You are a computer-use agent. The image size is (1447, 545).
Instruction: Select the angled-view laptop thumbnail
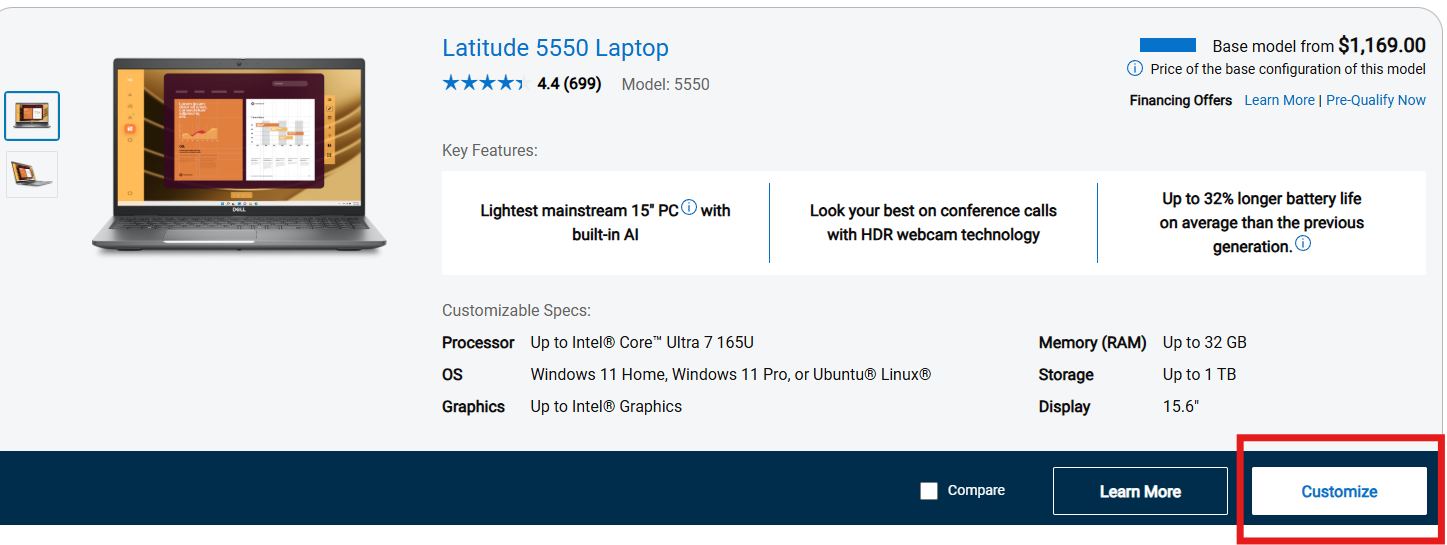pyautogui.click(x=32, y=174)
